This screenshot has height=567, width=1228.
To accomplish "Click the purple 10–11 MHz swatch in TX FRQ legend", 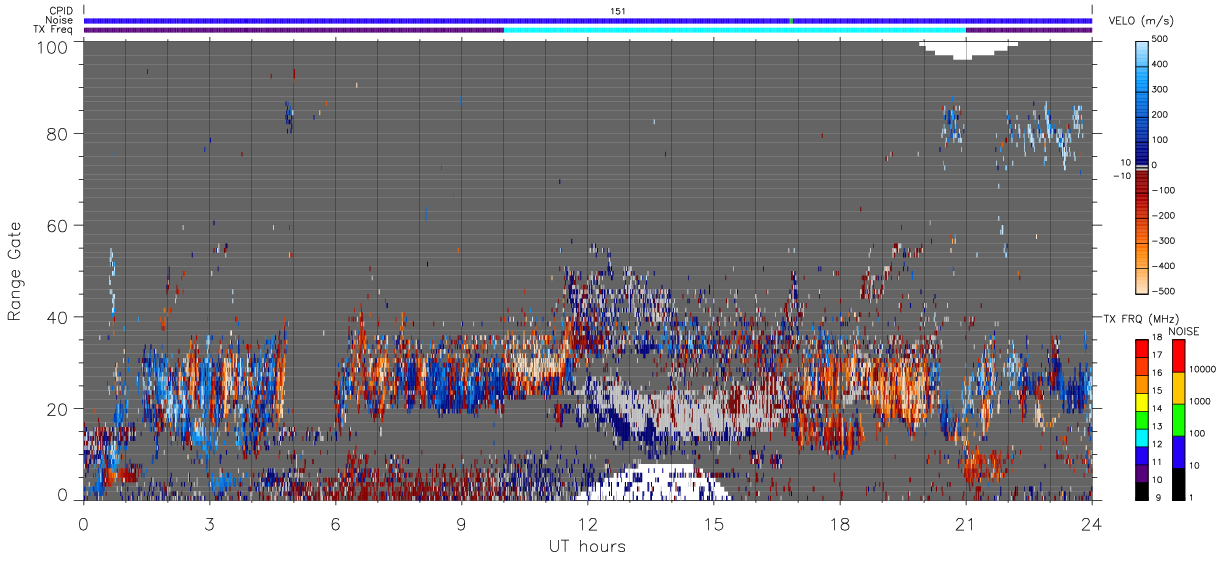I will (x=1142, y=471).
